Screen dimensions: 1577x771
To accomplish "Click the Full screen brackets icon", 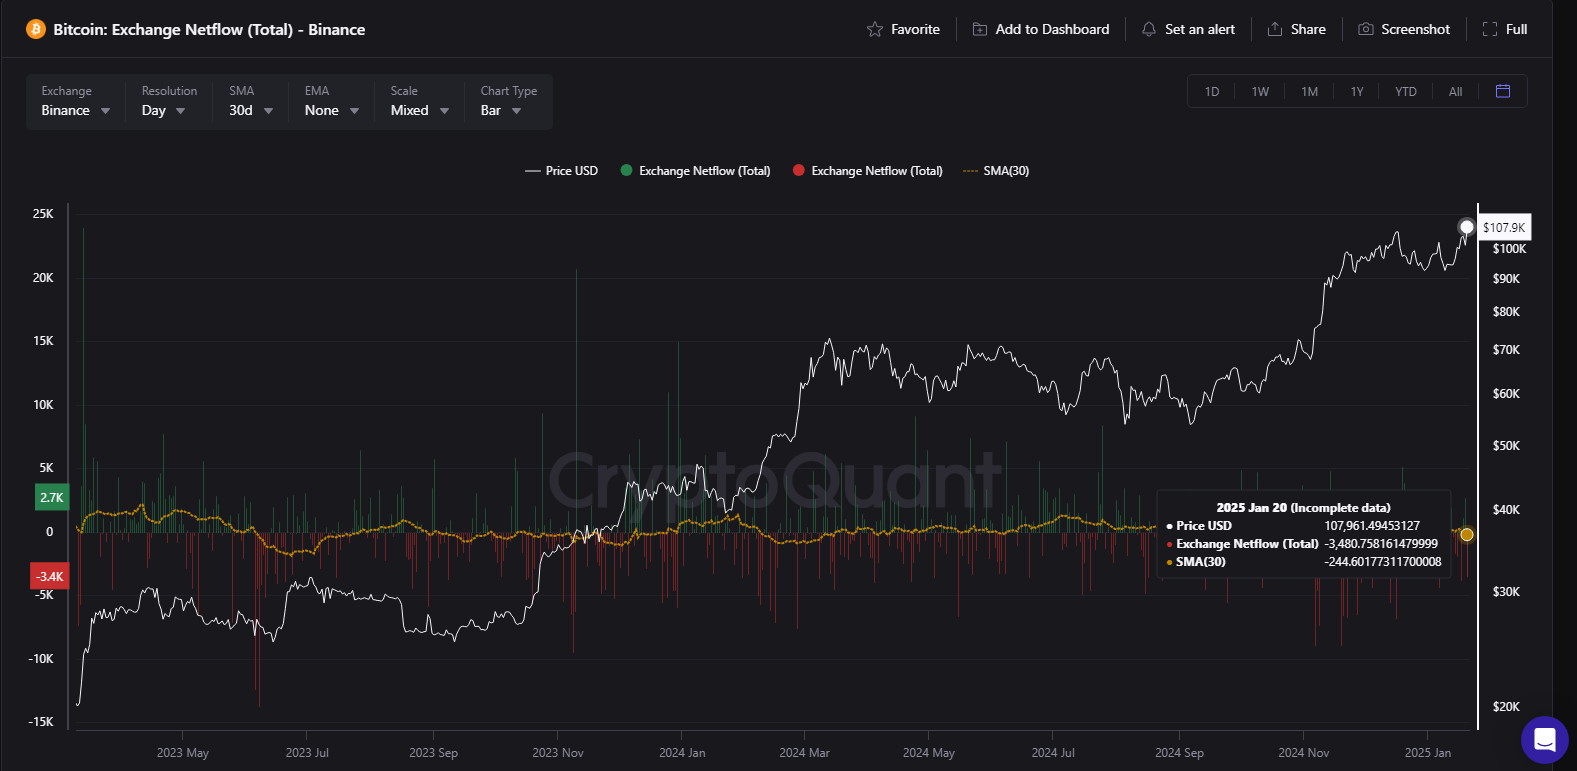I will [x=1490, y=29].
